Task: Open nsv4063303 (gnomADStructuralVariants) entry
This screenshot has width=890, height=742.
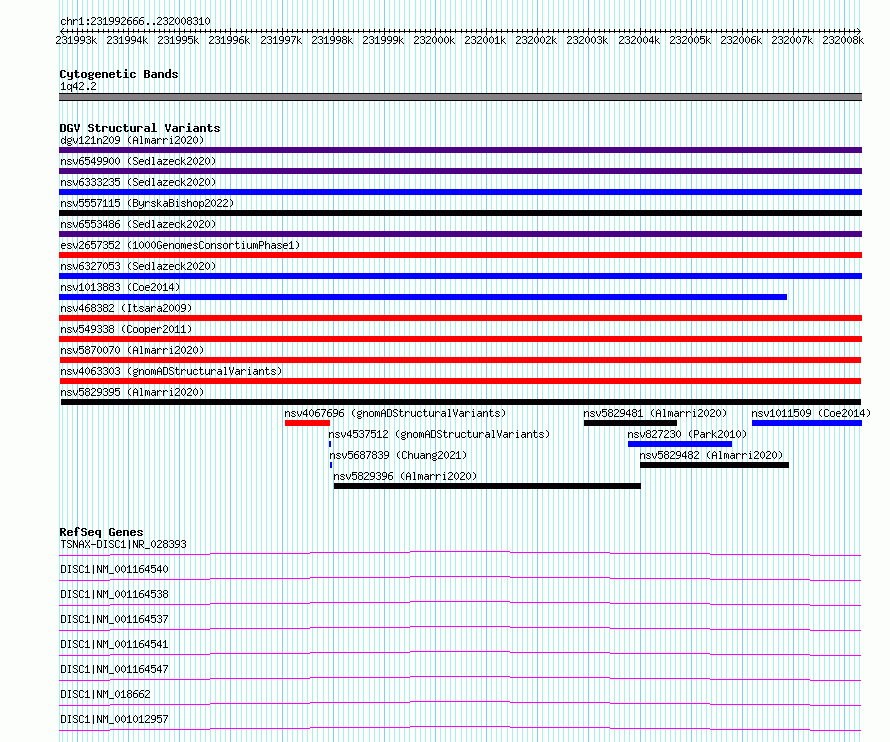Action: [x=171, y=371]
